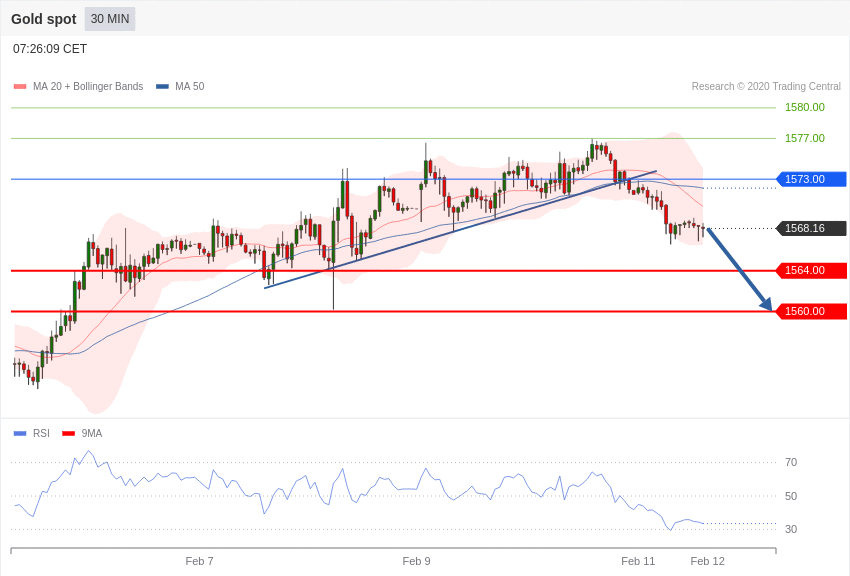Click the Feb 7 date label
The image size is (850, 576).
[x=199, y=561]
